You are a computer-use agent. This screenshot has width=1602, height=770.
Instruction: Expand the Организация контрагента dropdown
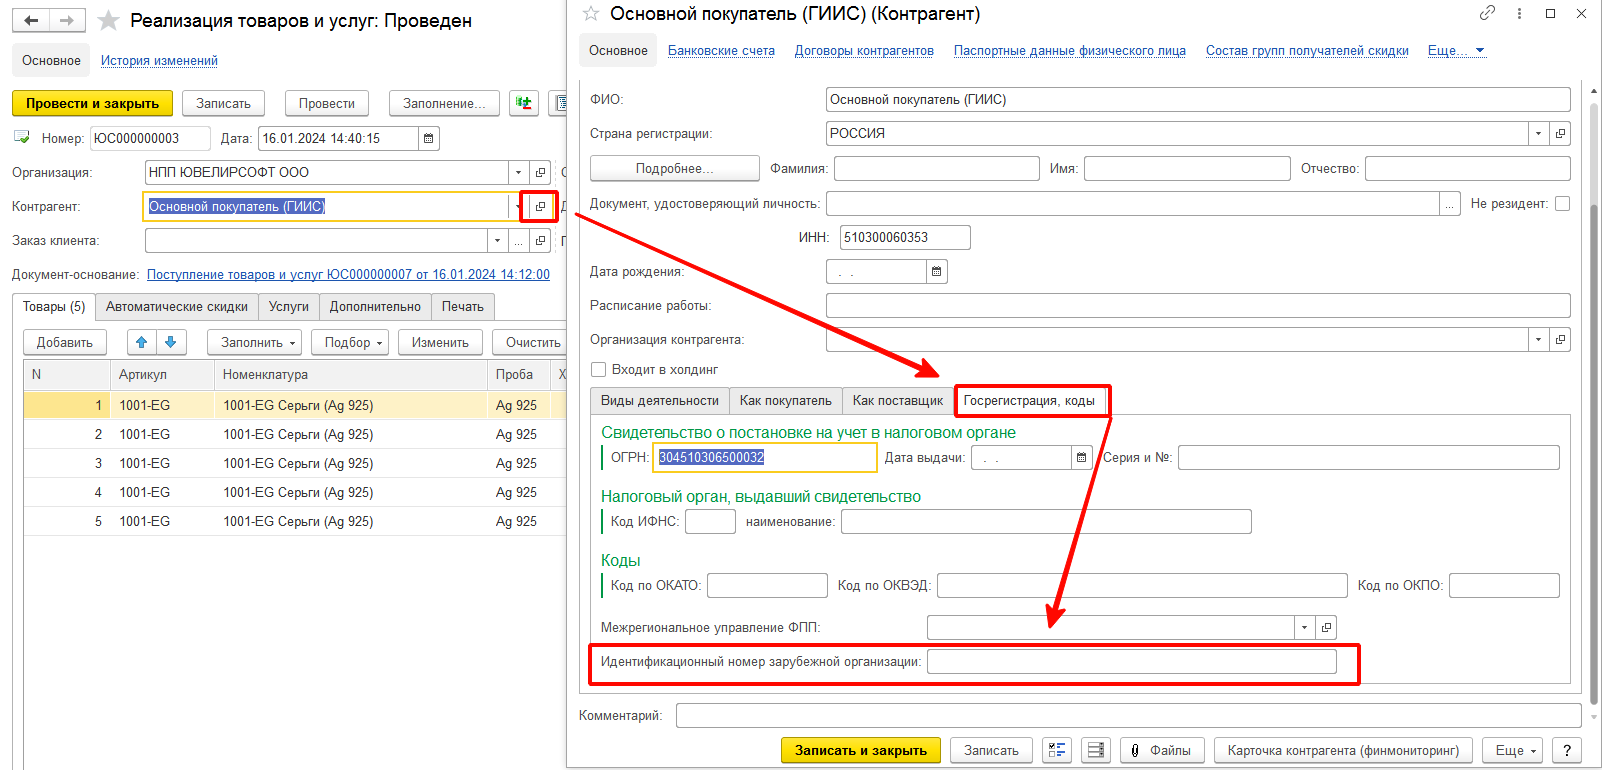tap(1538, 339)
